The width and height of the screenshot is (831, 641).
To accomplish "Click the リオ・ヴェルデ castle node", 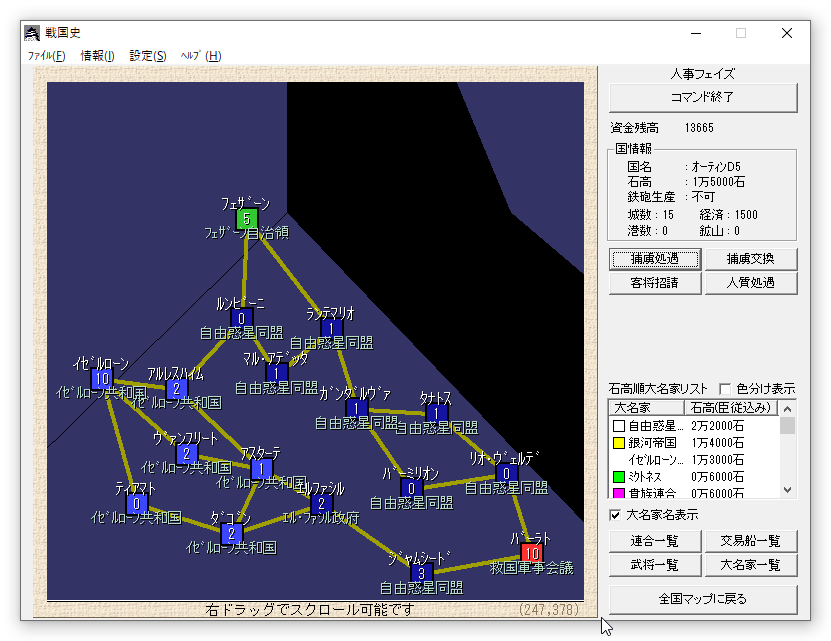I will (506, 474).
